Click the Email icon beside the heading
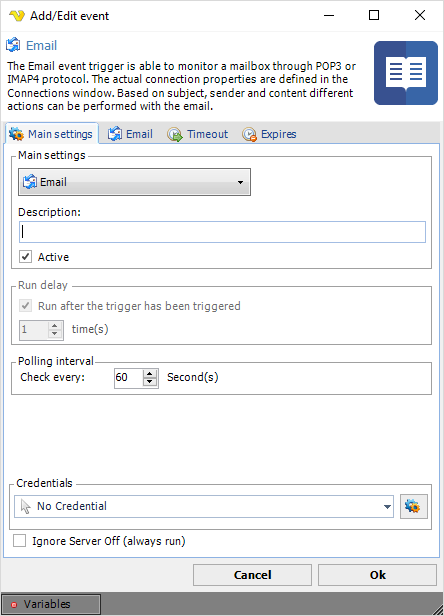444x616 pixels. point(13,45)
